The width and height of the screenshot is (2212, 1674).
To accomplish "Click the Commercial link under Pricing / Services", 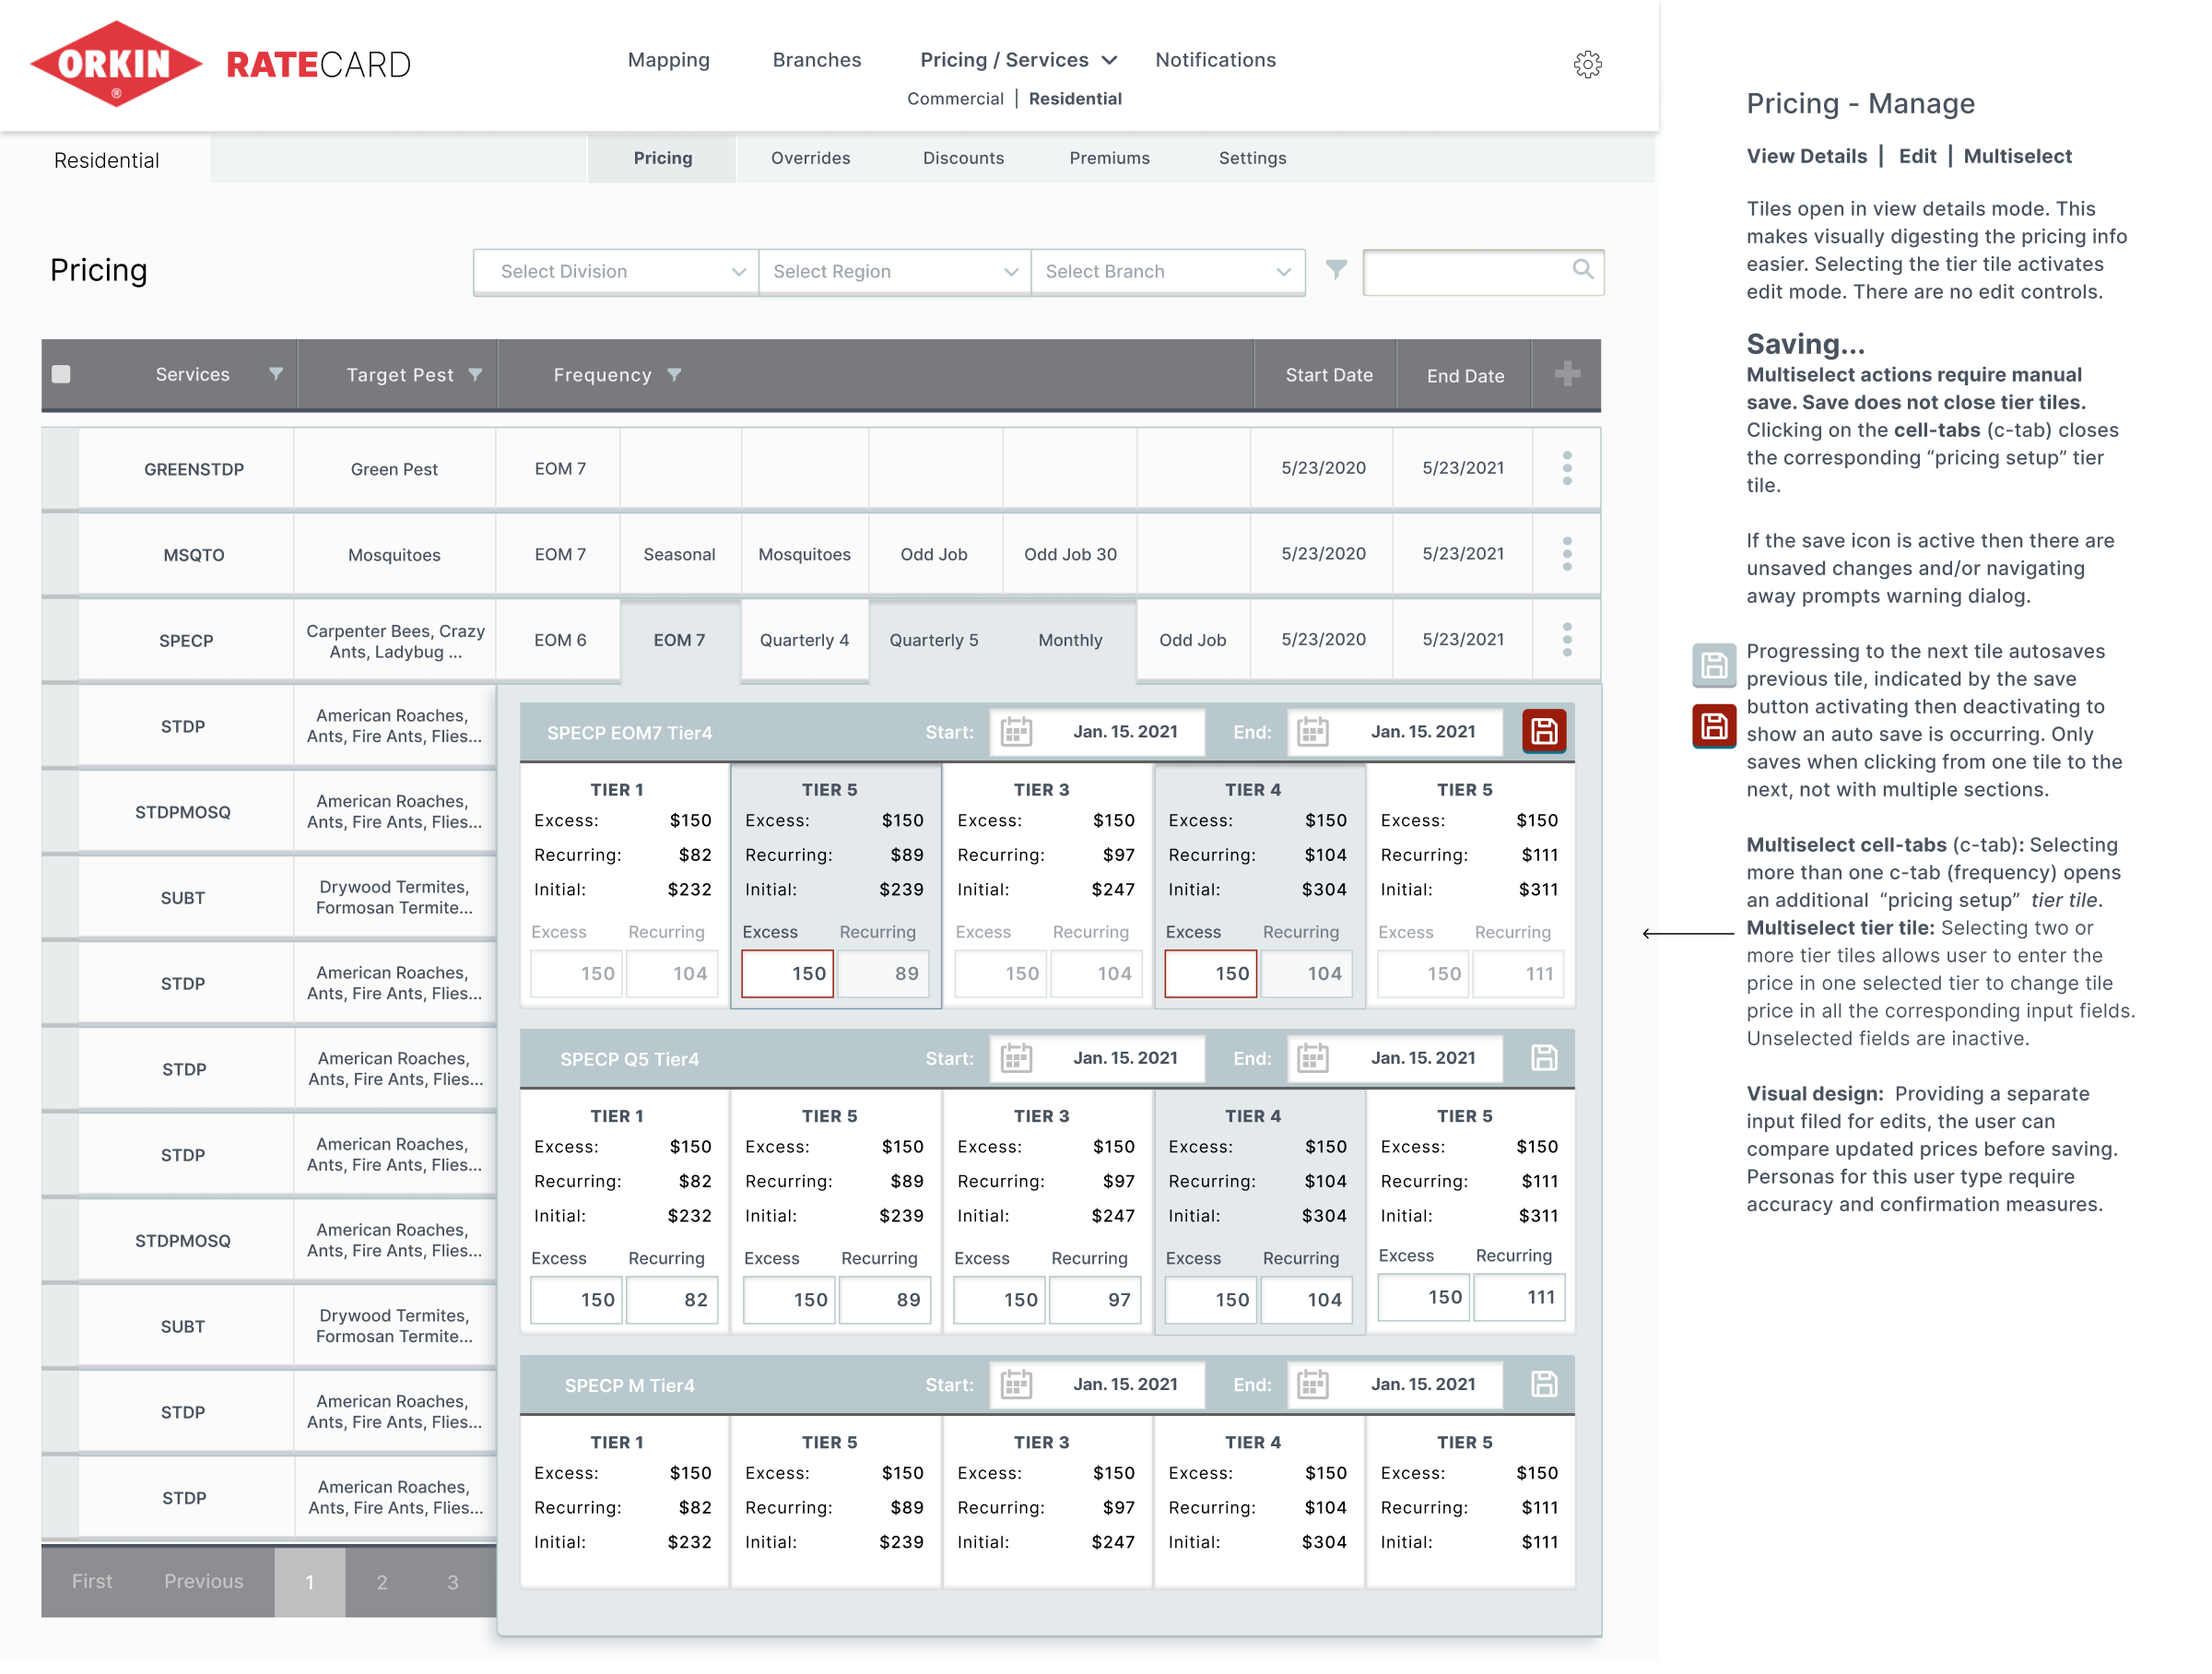I will point(954,99).
